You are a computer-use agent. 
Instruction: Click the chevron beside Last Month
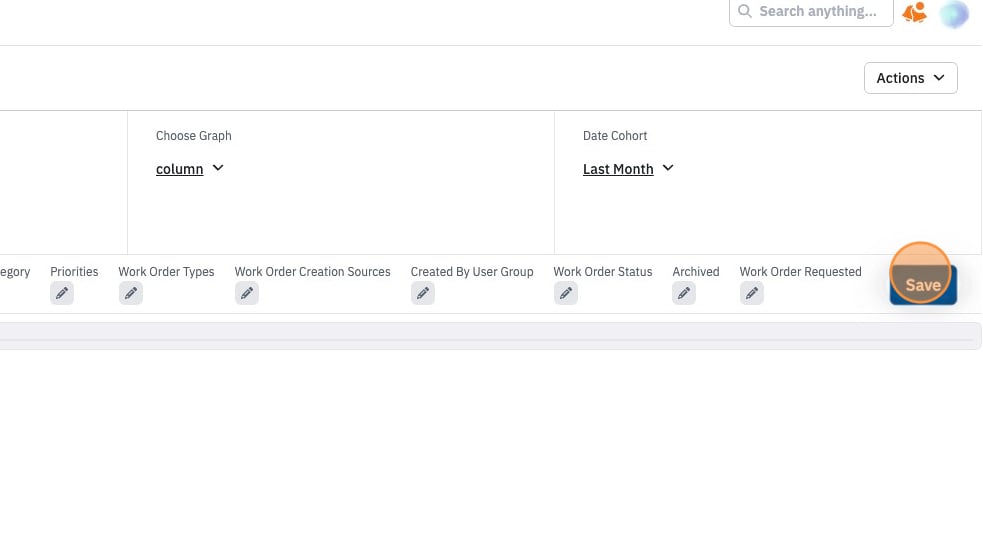pos(668,168)
